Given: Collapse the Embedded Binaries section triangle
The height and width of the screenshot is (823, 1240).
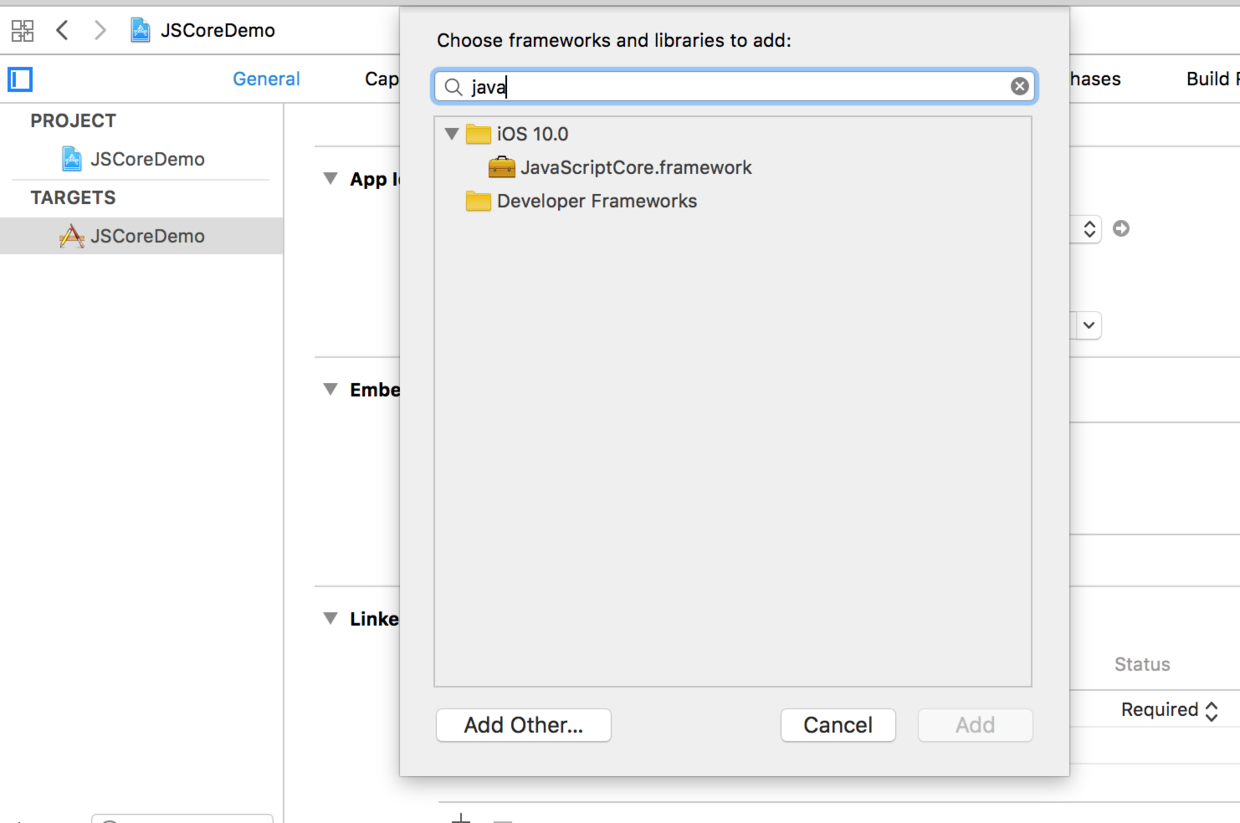Looking at the screenshot, I should click(330, 390).
